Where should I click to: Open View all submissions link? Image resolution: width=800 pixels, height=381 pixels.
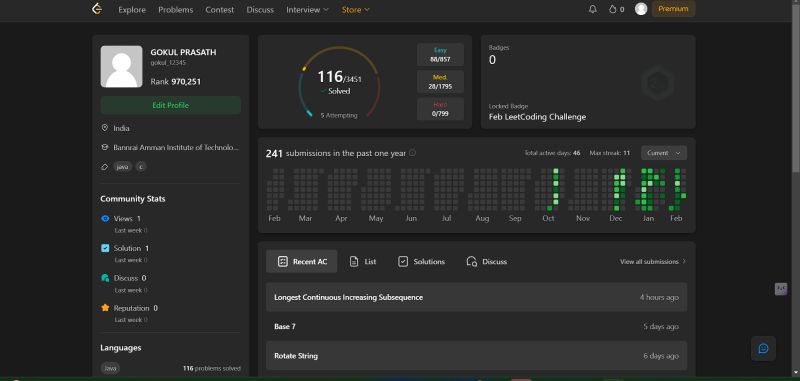pos(653,261)
